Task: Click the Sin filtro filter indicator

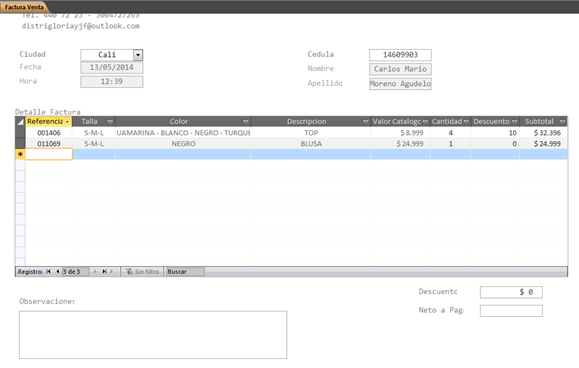Action: pyautogui.click(x=142, y=272)
